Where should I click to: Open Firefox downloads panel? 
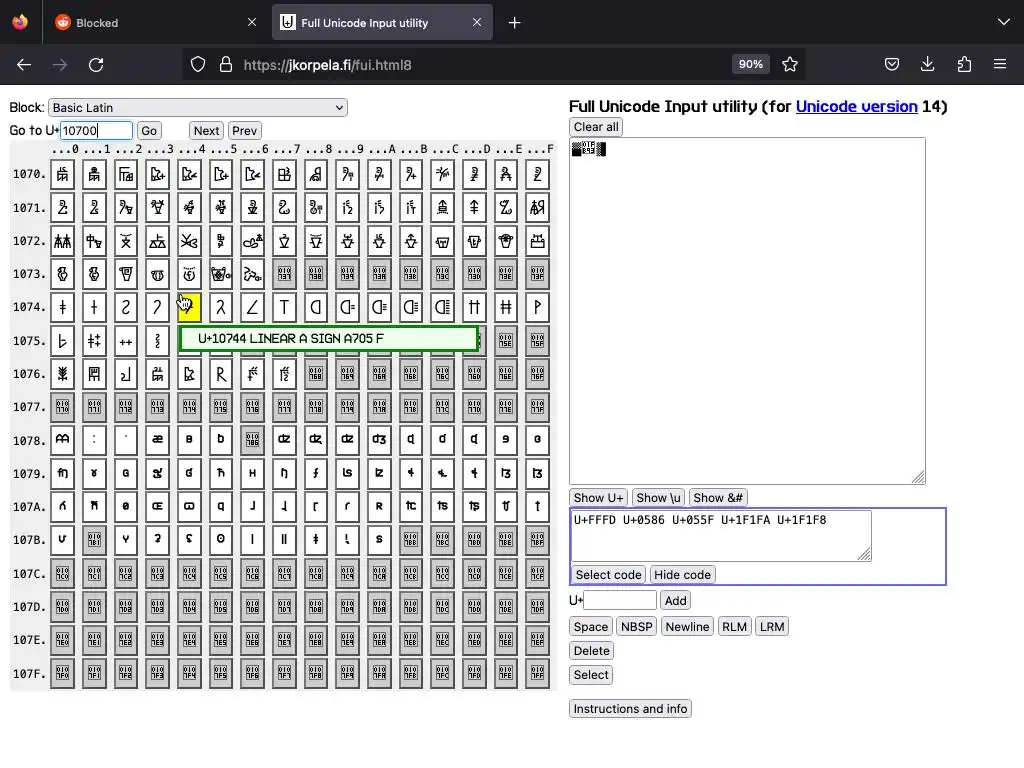[927, 65]
